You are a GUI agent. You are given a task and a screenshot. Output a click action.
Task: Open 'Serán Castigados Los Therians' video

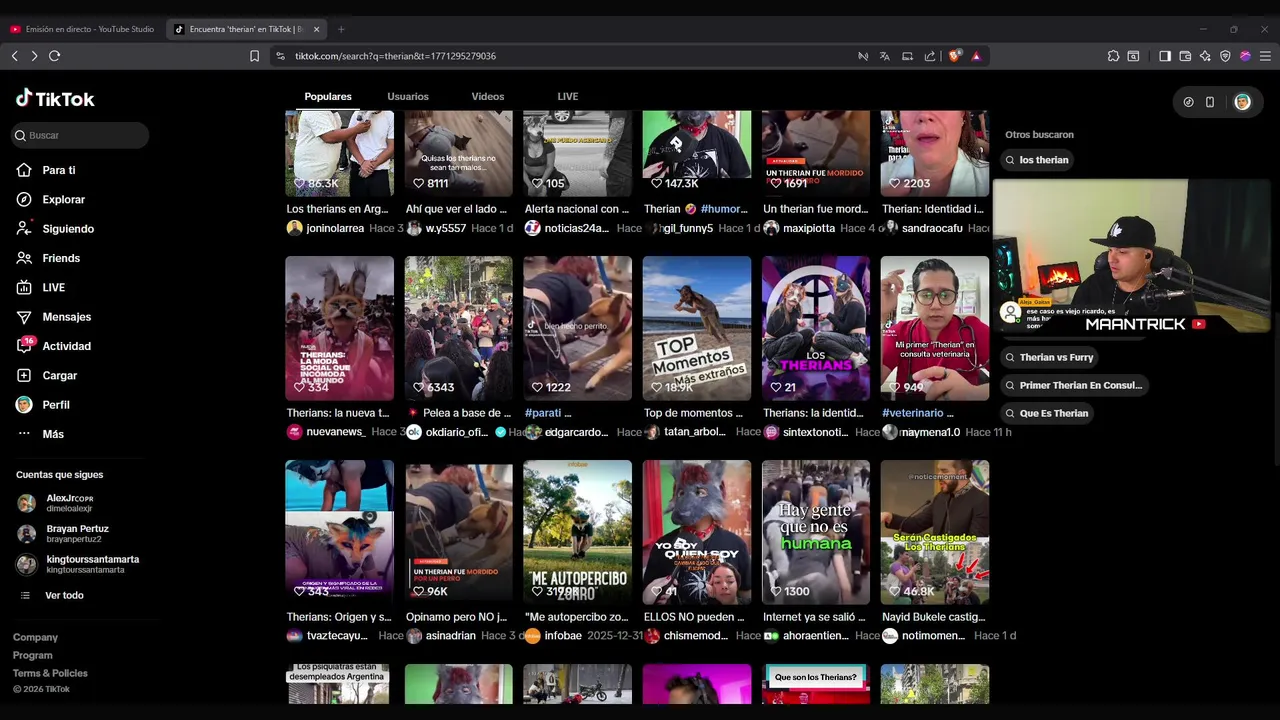(x=935, y=532)
